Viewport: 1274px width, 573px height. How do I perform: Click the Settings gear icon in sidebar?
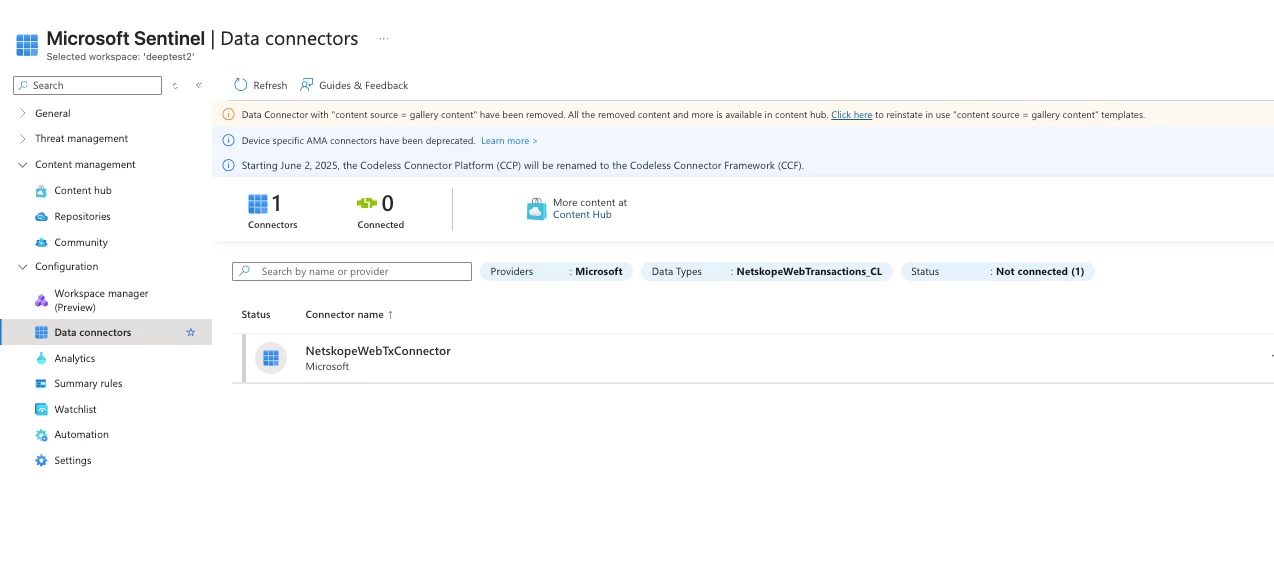41,461
